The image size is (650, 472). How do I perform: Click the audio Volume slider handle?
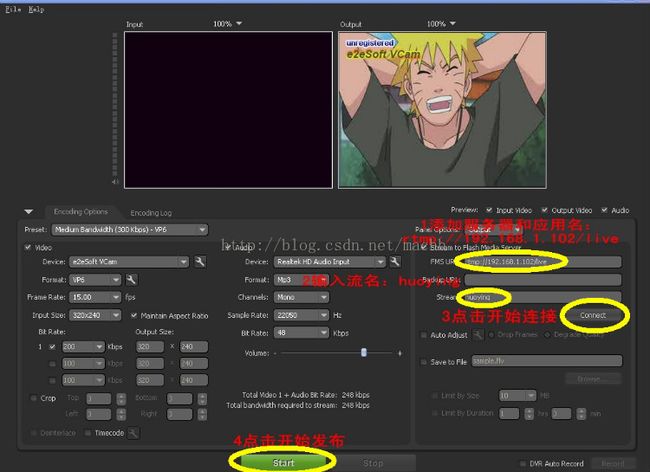point(364,353)
